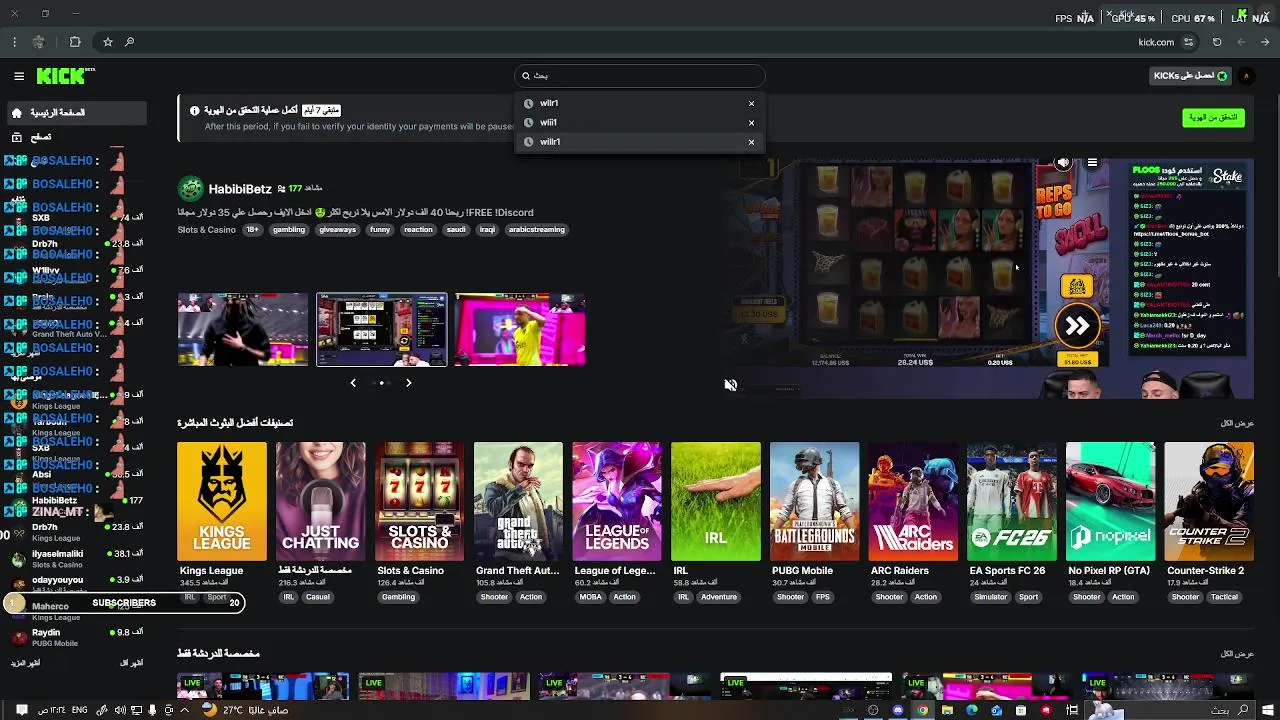Image resolution: width=1280 pixels, height=720 pixels.
Task: Toggle microphone icon in system tray
Action: (152, 710)
